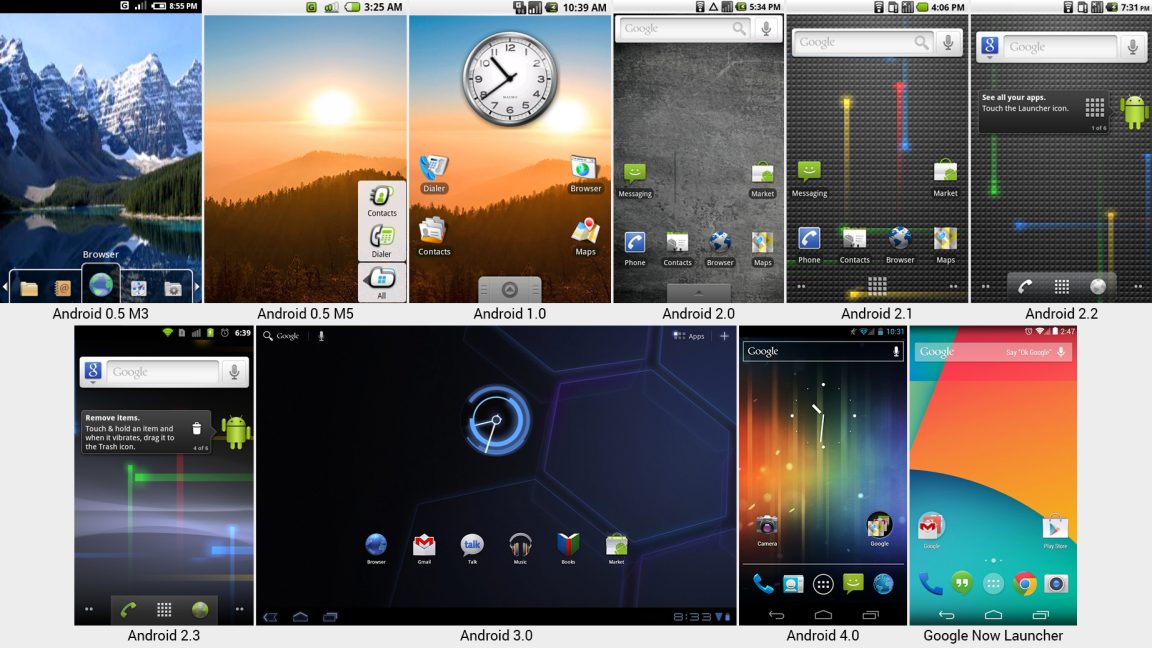Open Messaging on Android 2.0
Image resolution: width=1152 pixels, height=648 pixels.
pos(634,172)
